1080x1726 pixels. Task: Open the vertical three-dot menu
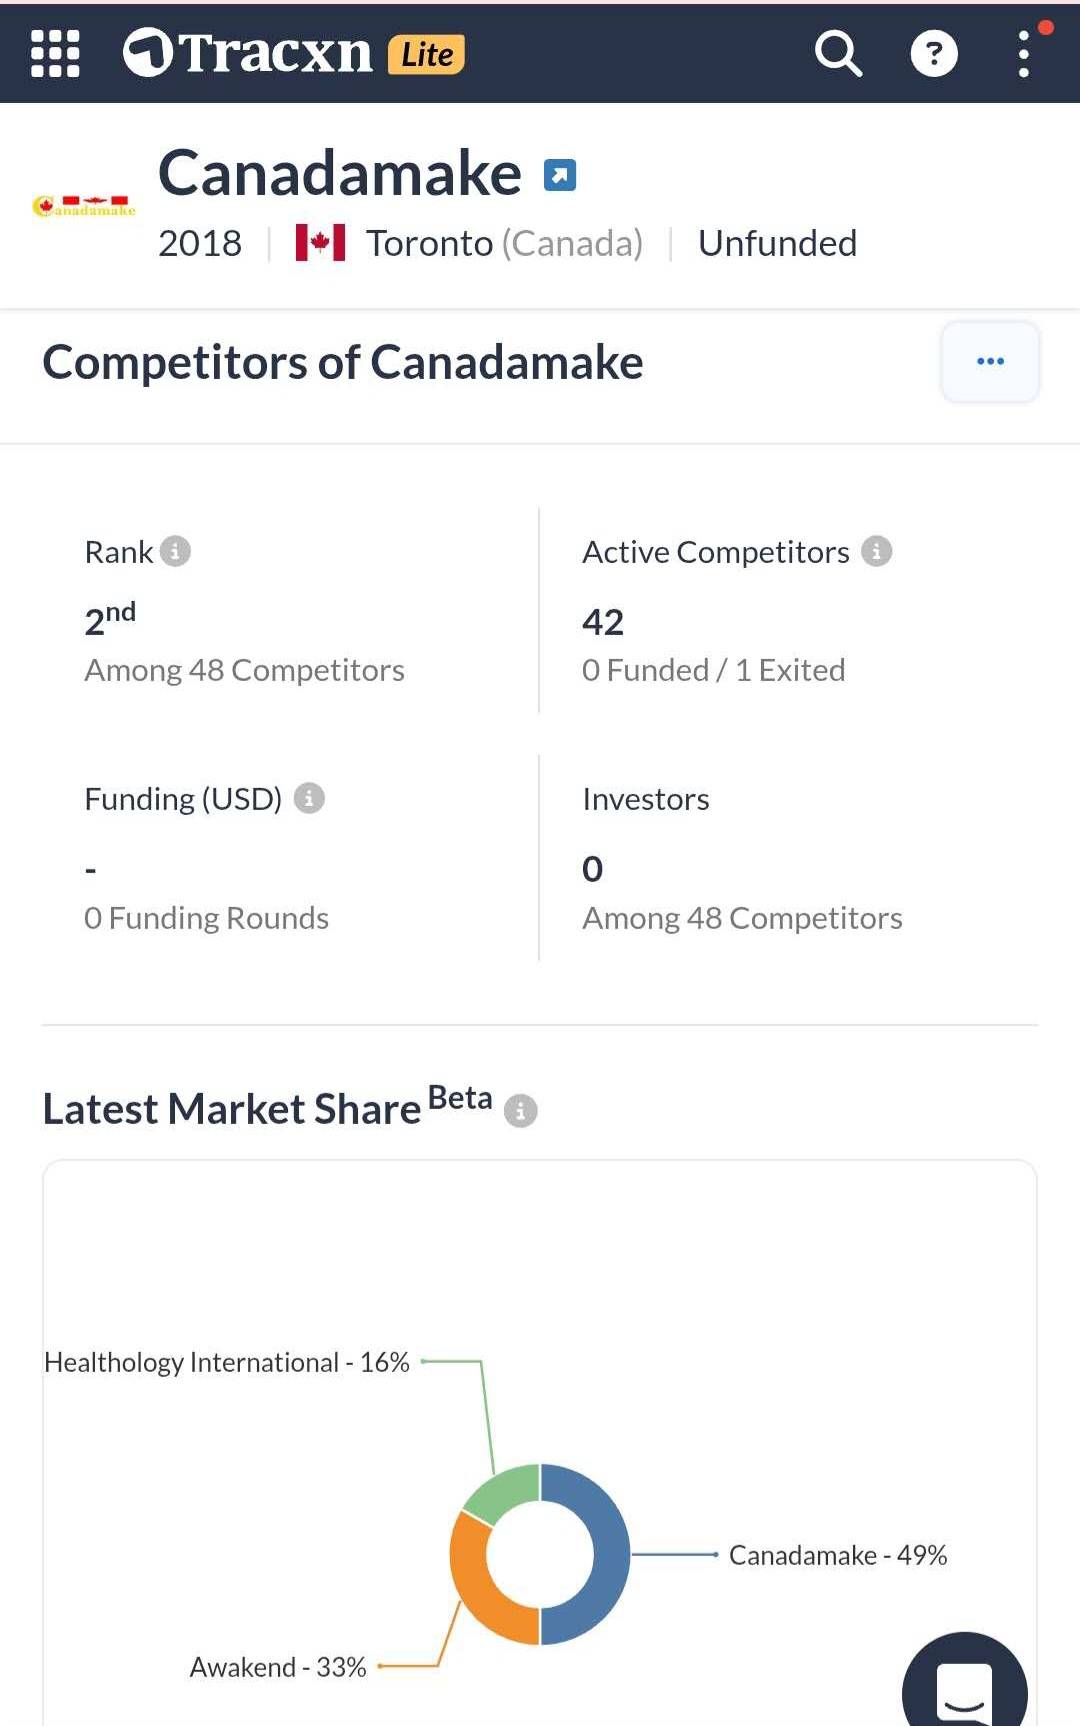tap(1024, 53)
